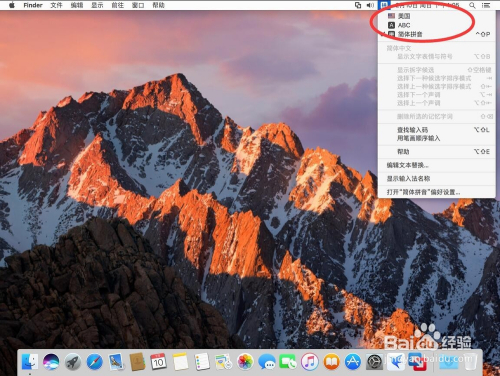Open the Finder menu
This screenshot has width=500, height=376.
33,5
